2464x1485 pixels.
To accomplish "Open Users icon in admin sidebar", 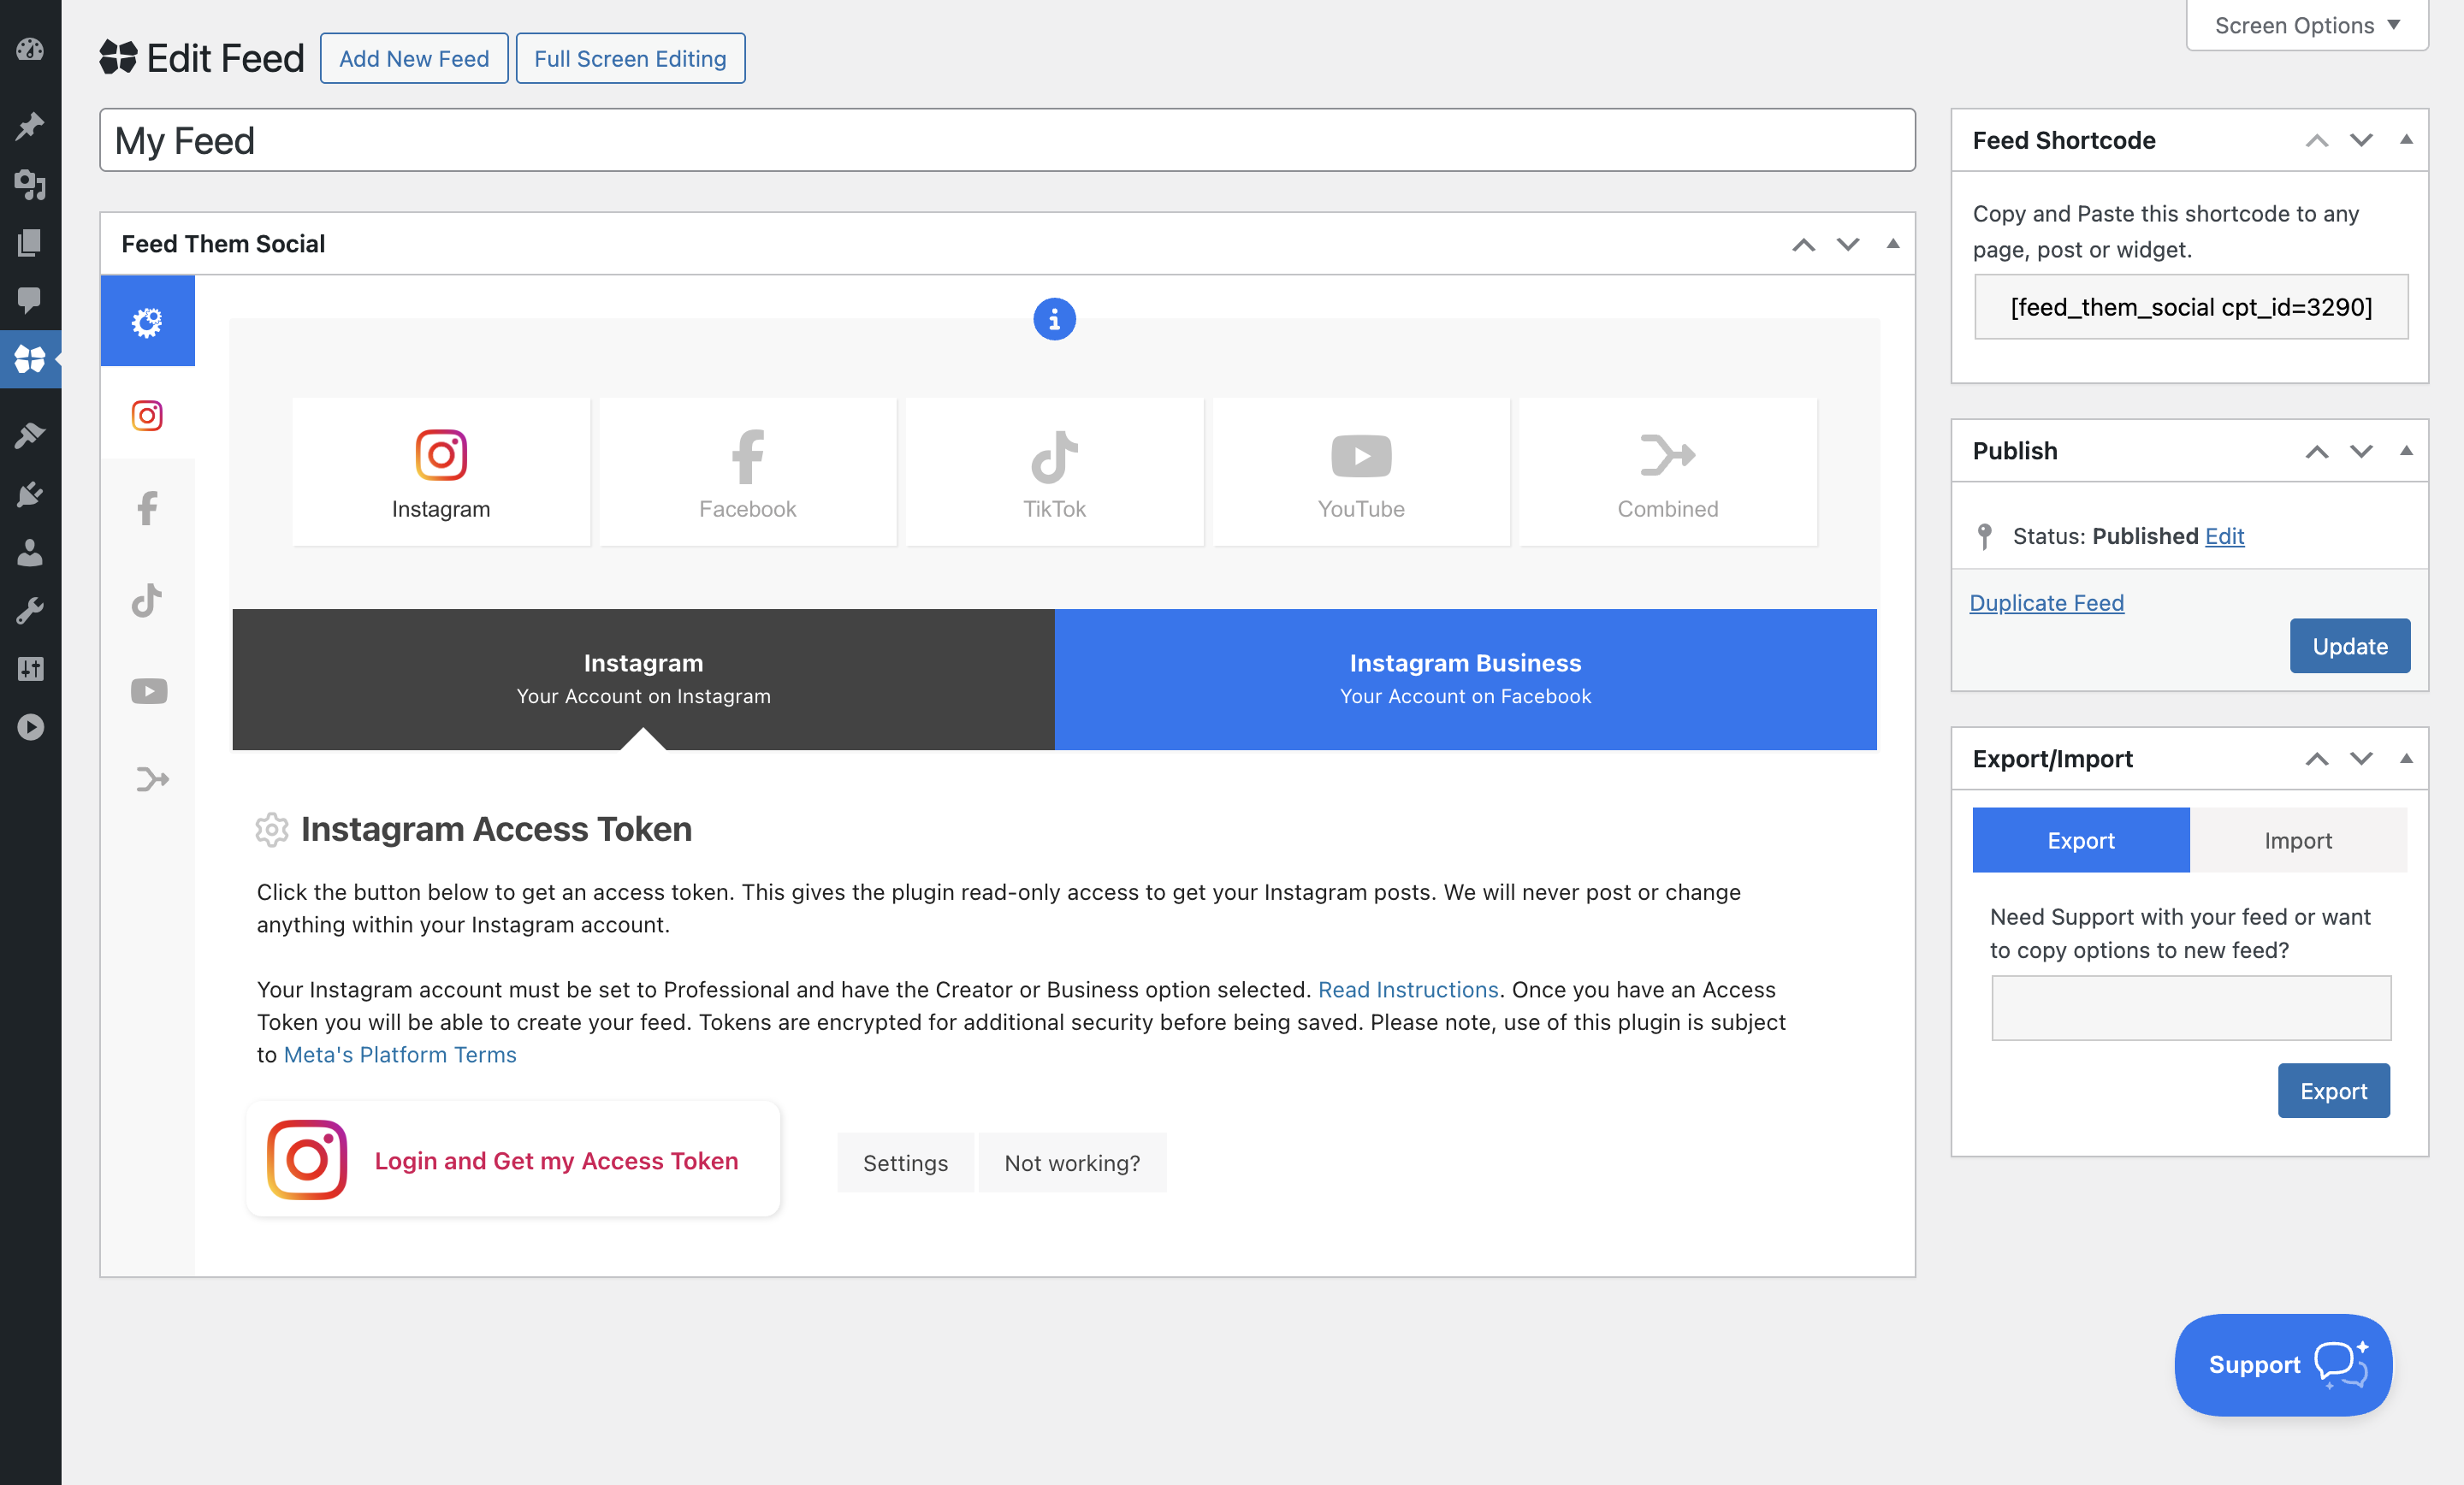I will click(30, 552).
